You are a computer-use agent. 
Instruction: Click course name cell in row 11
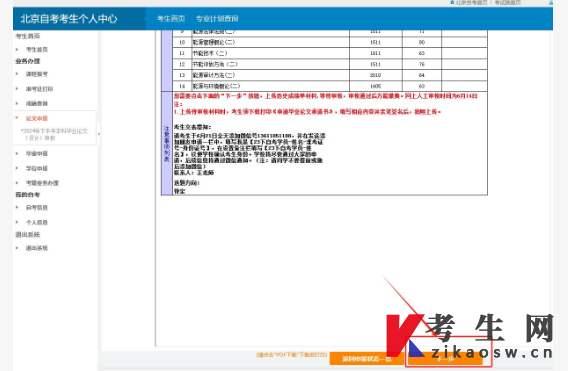[x=270, y=53]
